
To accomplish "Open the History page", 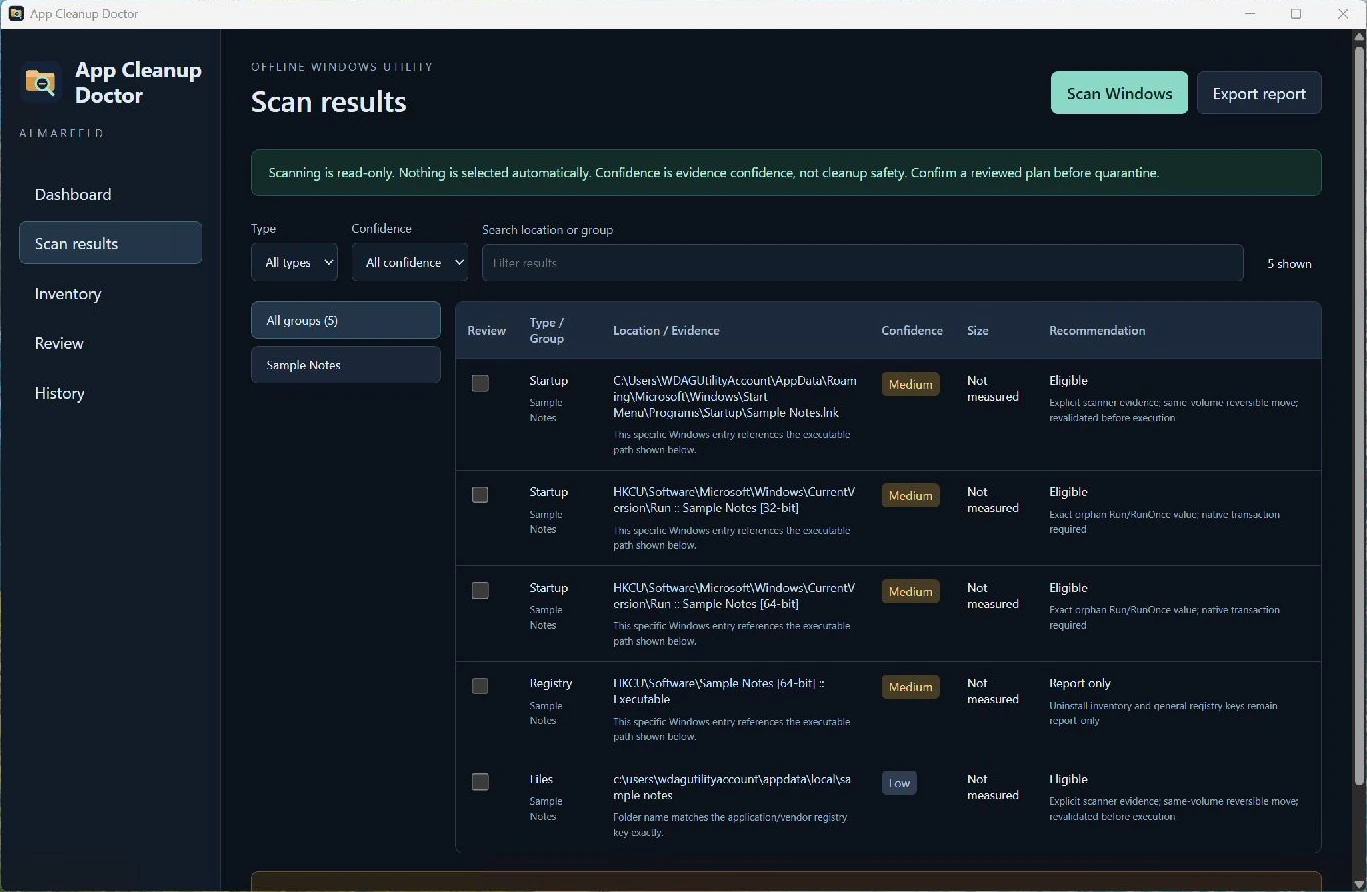I will pyautogui.click(x=110, y=393).
